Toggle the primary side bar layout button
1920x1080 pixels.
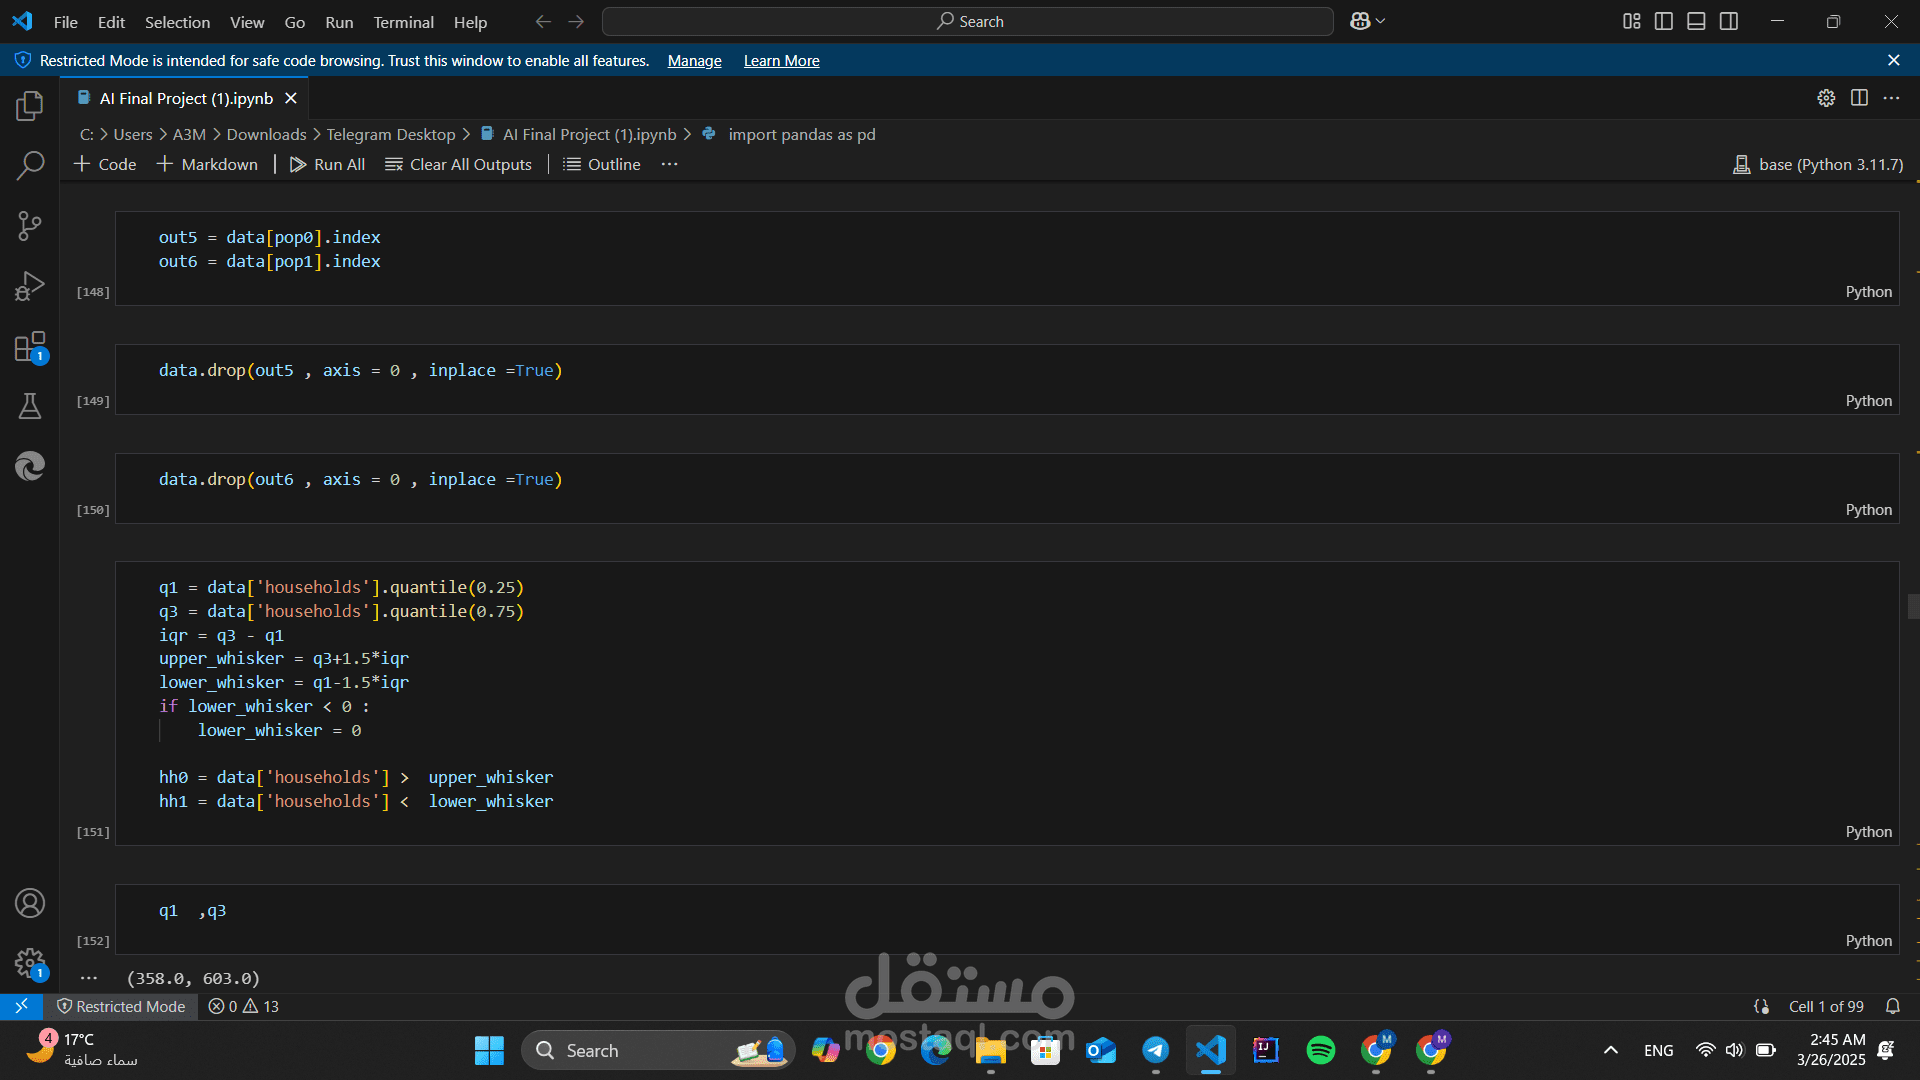[x=1664, y=21]
